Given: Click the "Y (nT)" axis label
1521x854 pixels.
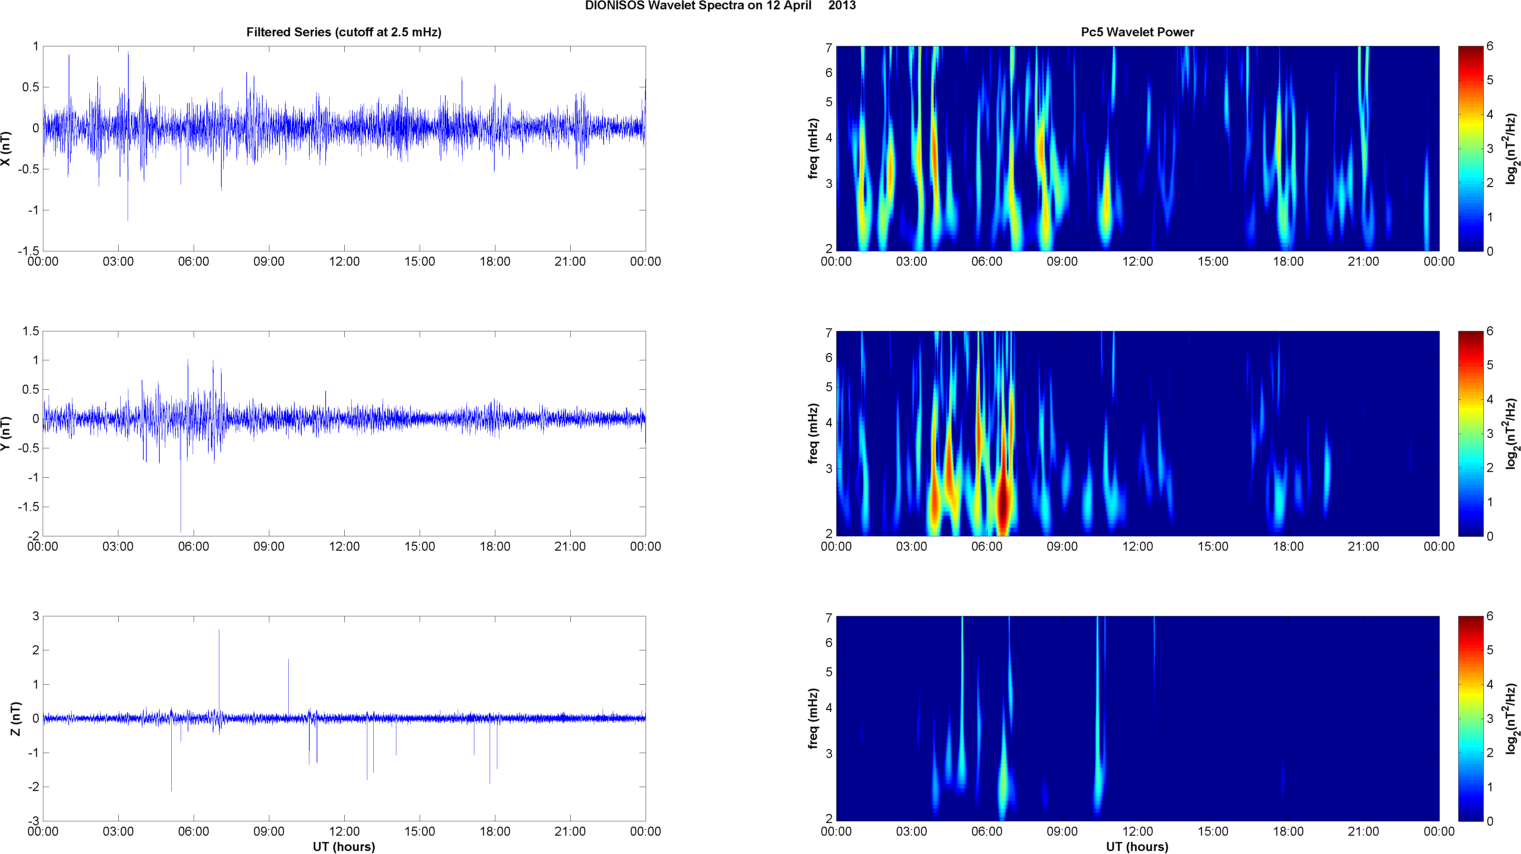Looking at the screenshot, I should coord(7,433).
